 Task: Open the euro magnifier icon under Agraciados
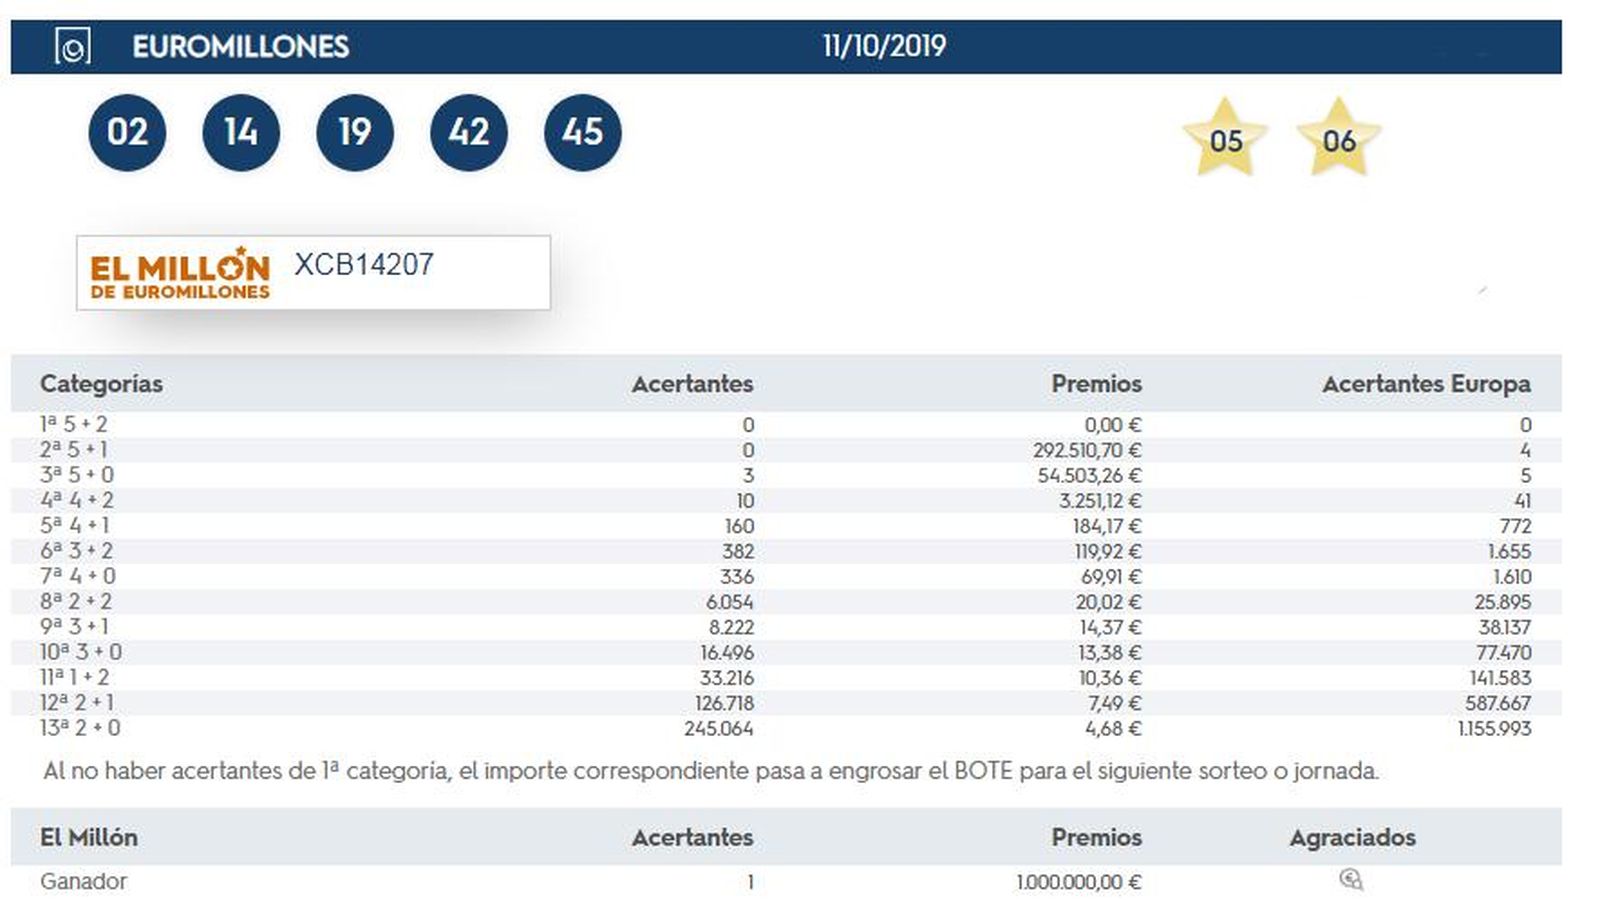pyautogui.click(x=1352, y=880)
